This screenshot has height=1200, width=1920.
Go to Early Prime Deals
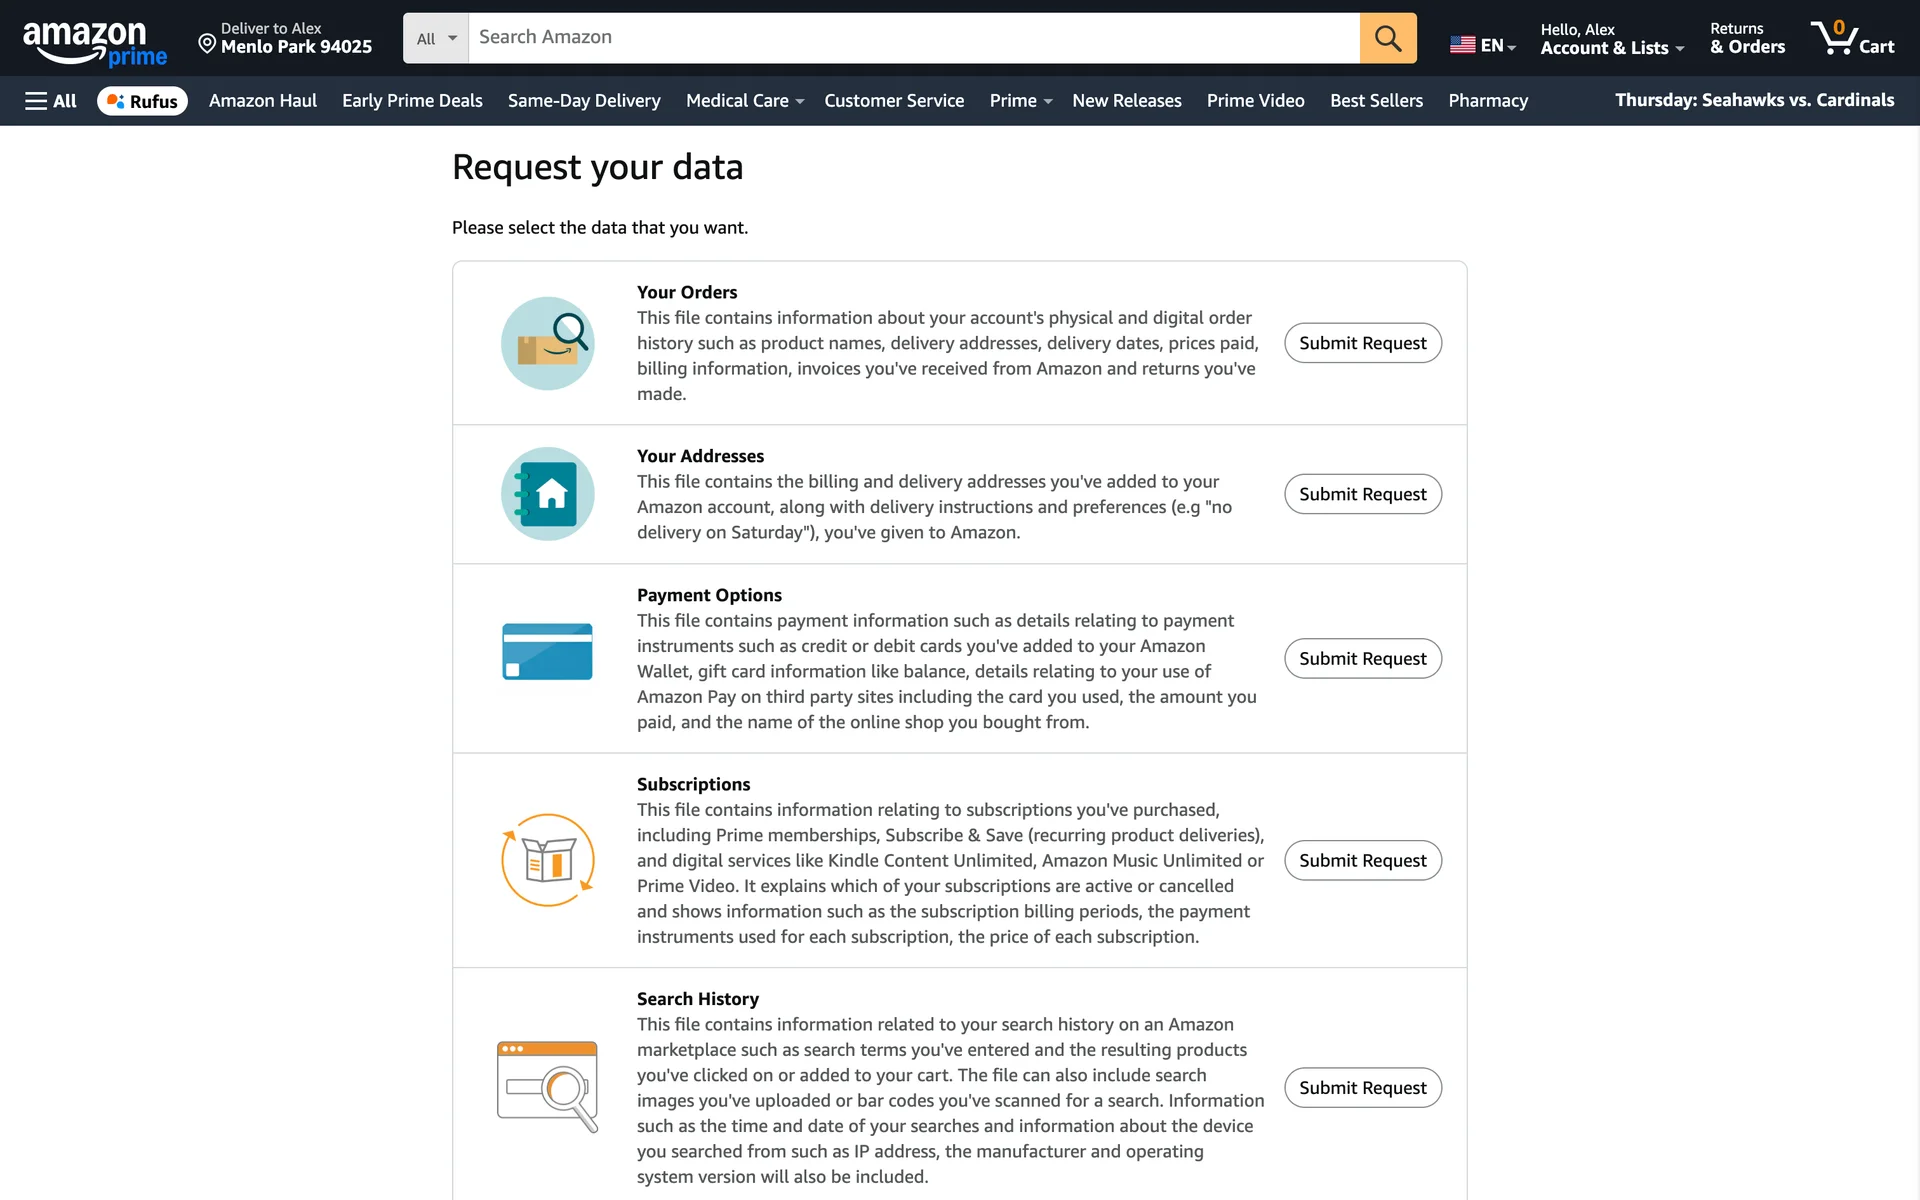click(x=412, y=101)
